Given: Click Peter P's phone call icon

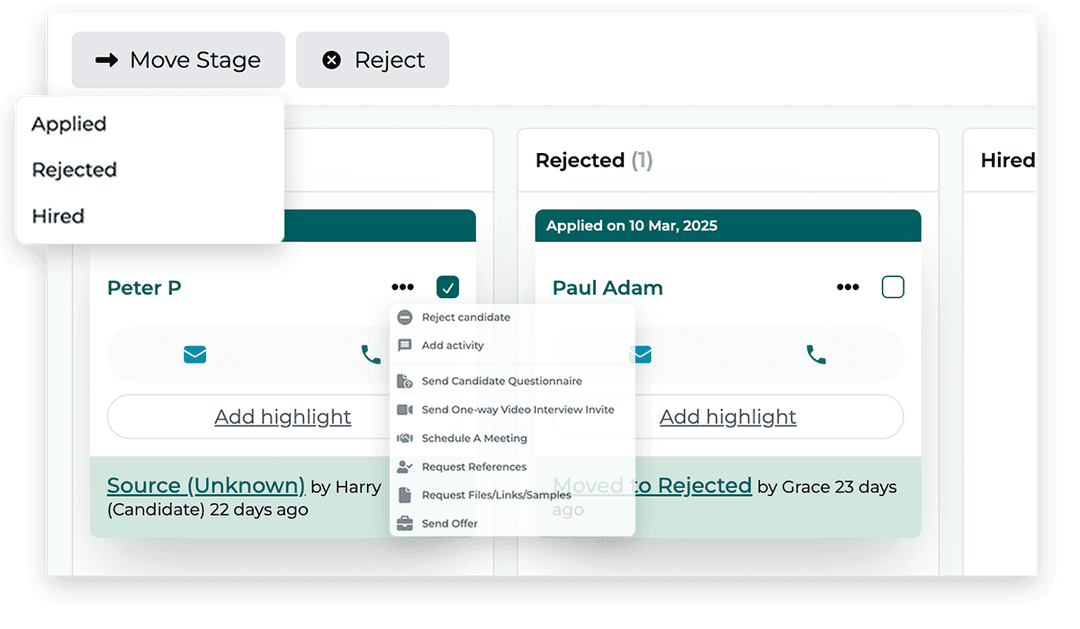Looking at the screenshot, I should click(371, 354).
